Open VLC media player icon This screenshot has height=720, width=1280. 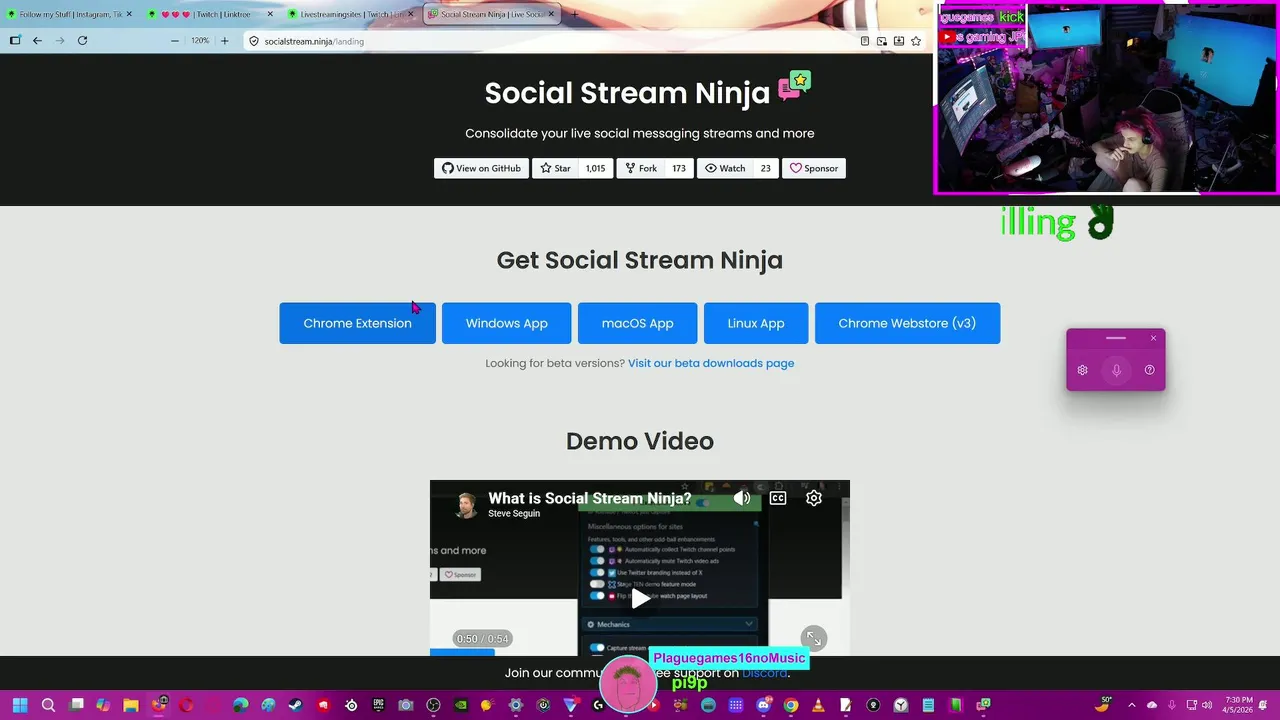tap(818, 705)
